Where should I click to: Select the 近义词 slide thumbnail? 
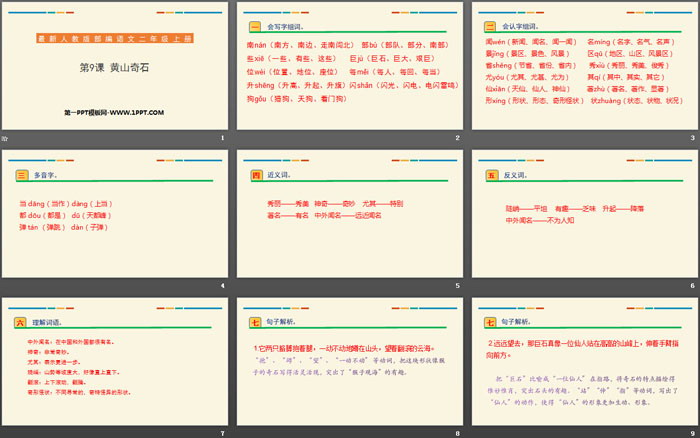pyautogui.click(x=348, y=218)
